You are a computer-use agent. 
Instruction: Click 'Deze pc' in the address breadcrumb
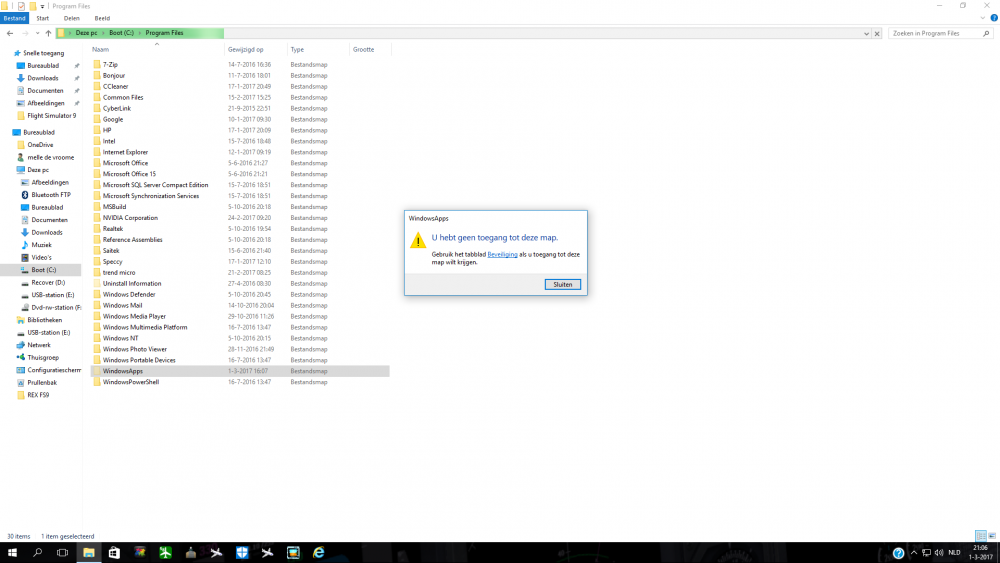coord(87,33)
